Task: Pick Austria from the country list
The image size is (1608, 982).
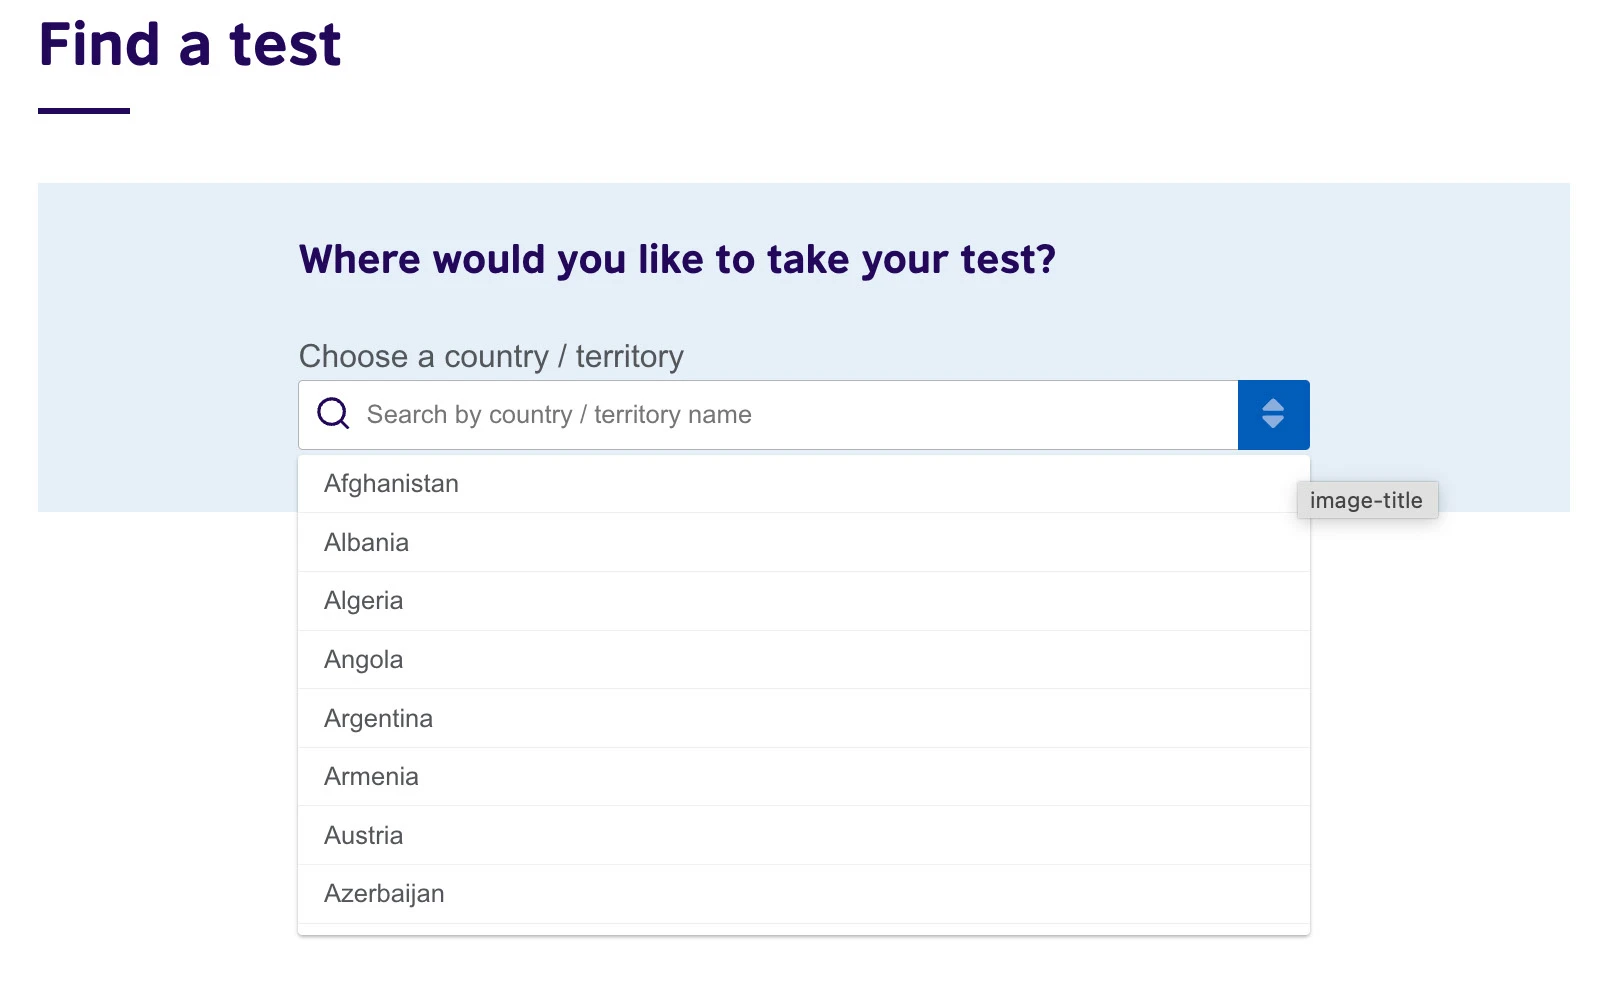Action: 363,836
